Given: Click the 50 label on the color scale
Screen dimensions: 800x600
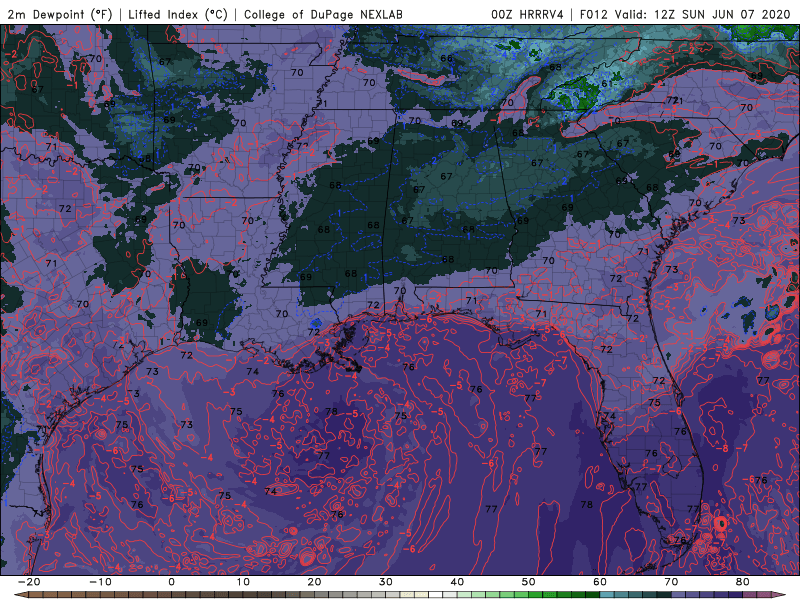Looking at the screenshot, I should [529, 582].
